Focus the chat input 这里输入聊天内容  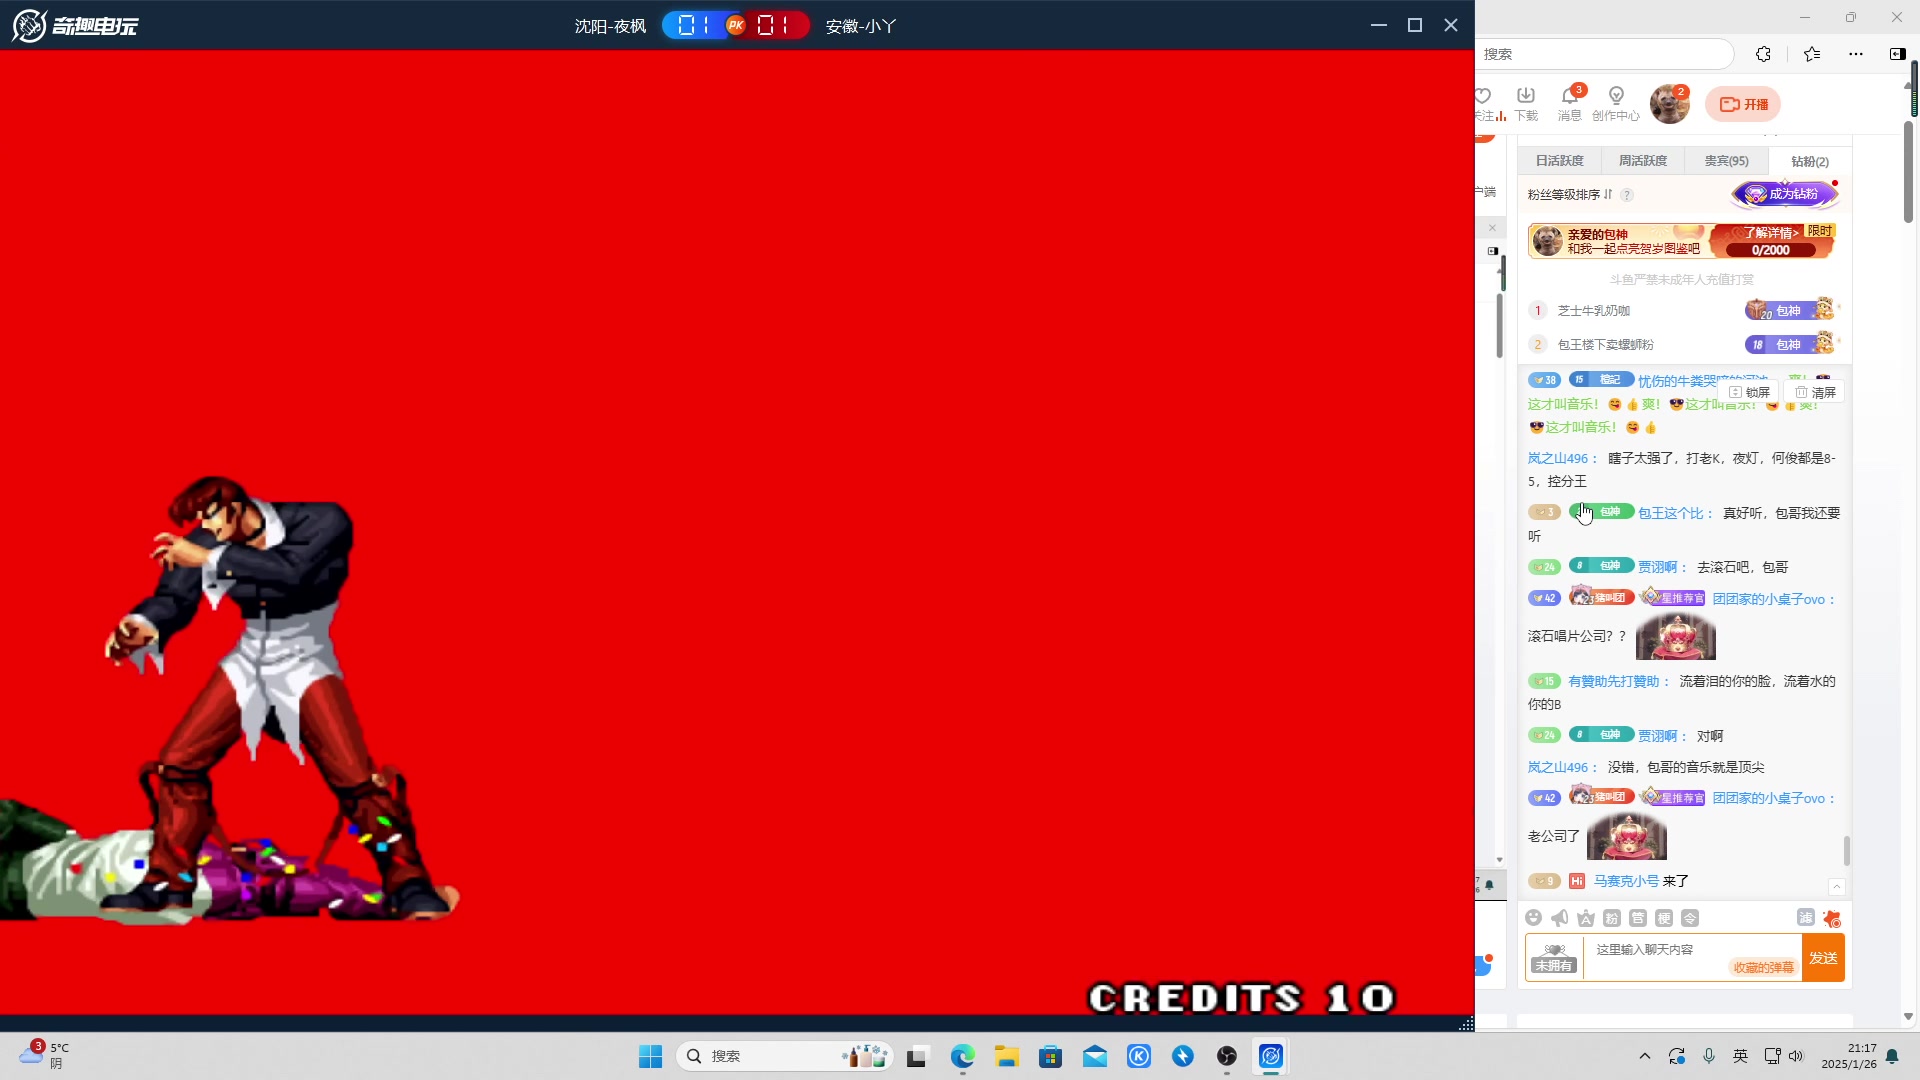1691,958
